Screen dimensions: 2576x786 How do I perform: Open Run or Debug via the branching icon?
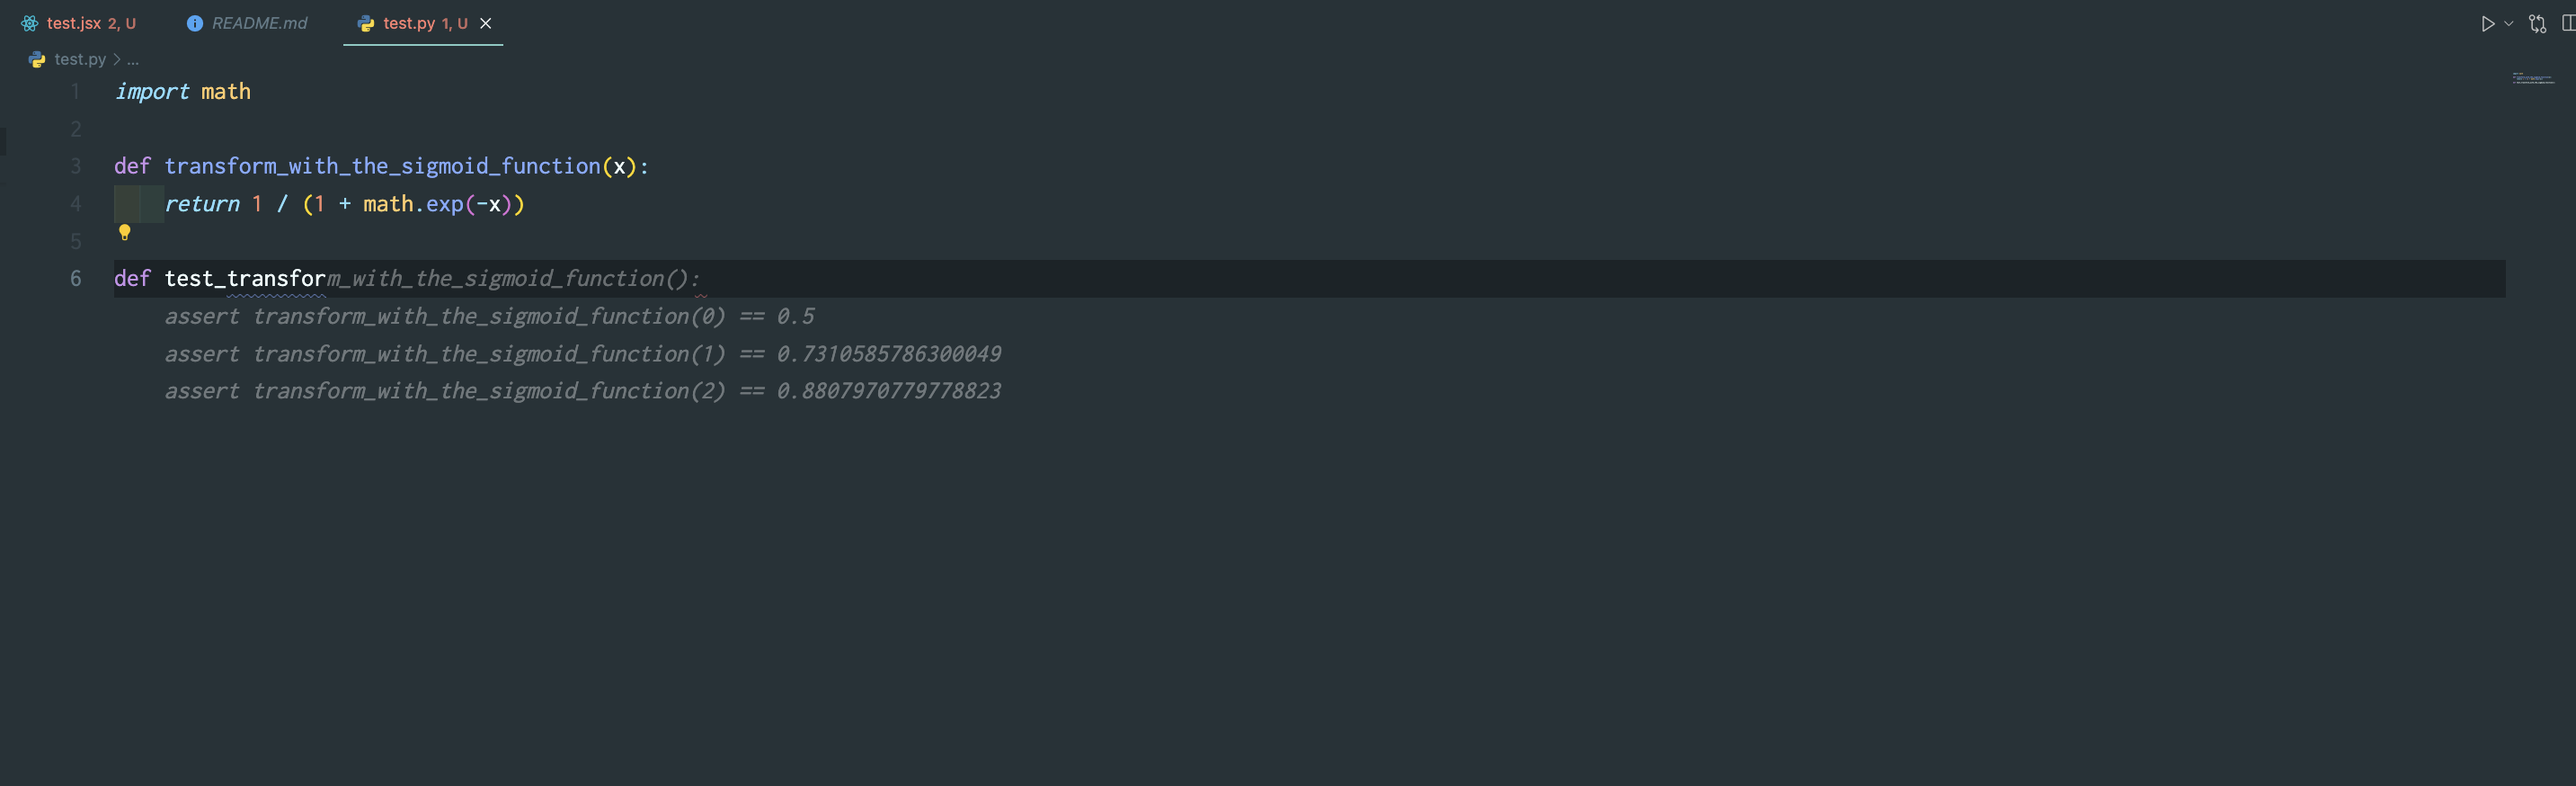[x=2537, y=24]
